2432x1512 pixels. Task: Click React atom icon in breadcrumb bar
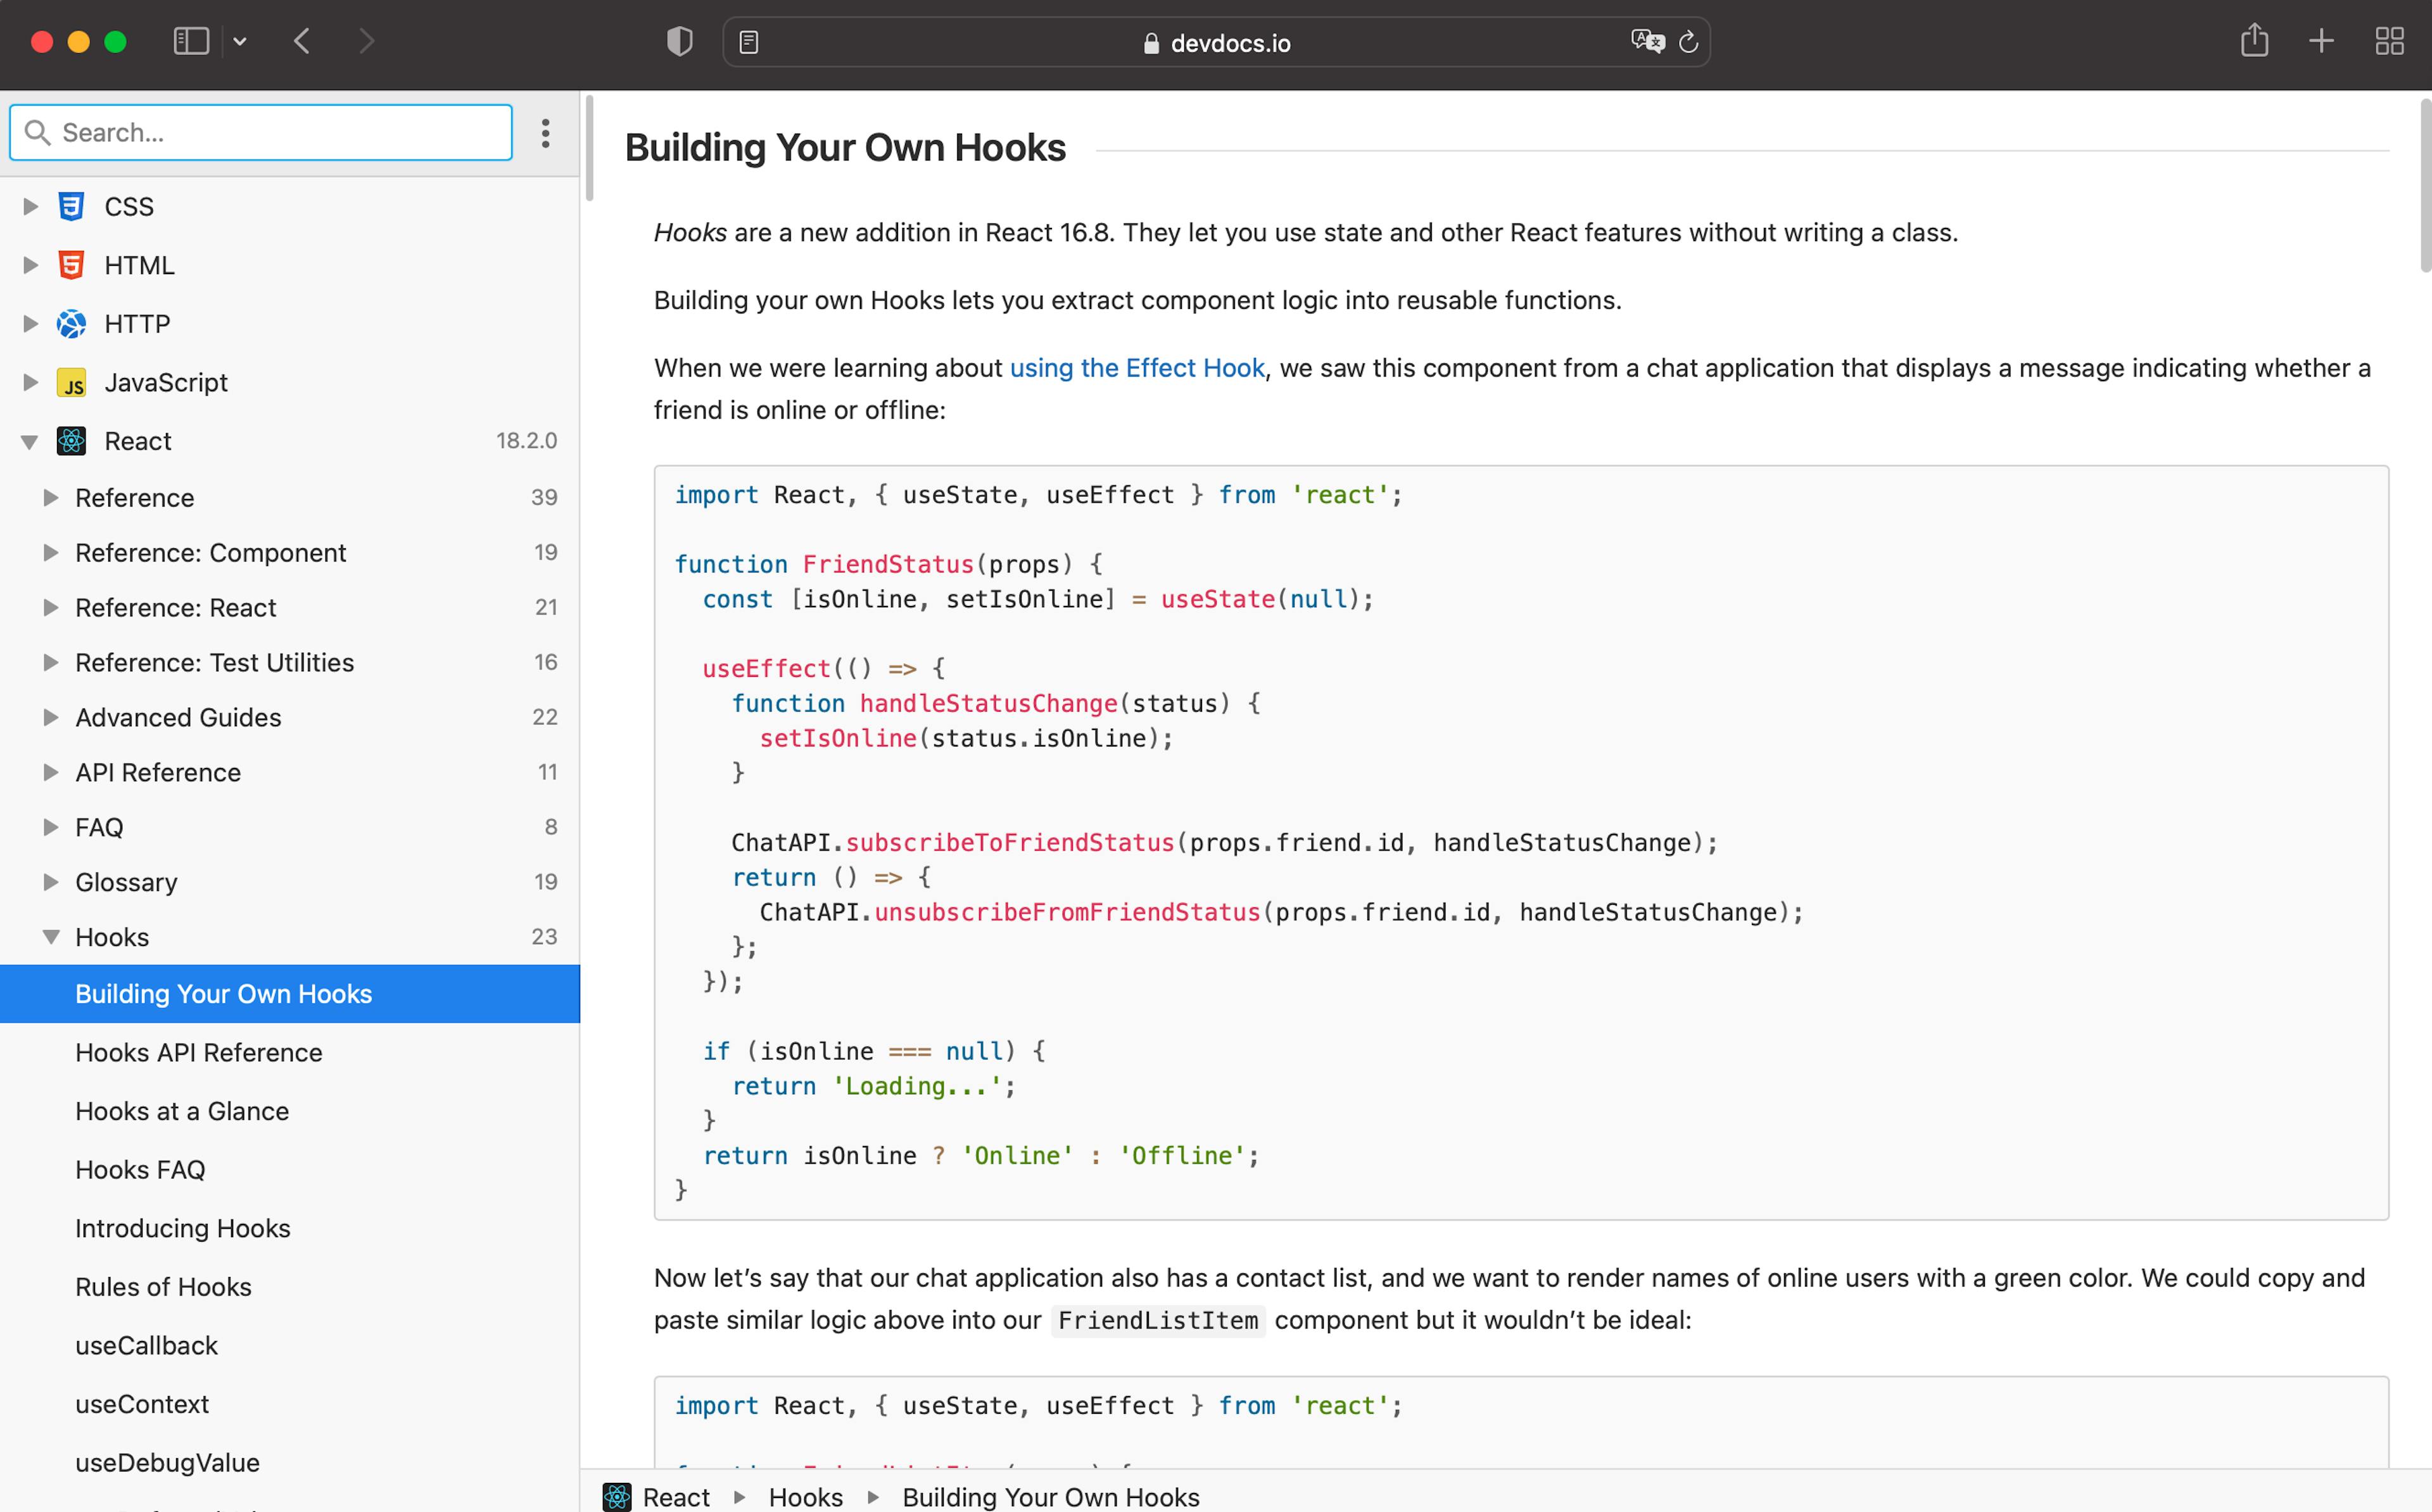[x=617, y=1497]
